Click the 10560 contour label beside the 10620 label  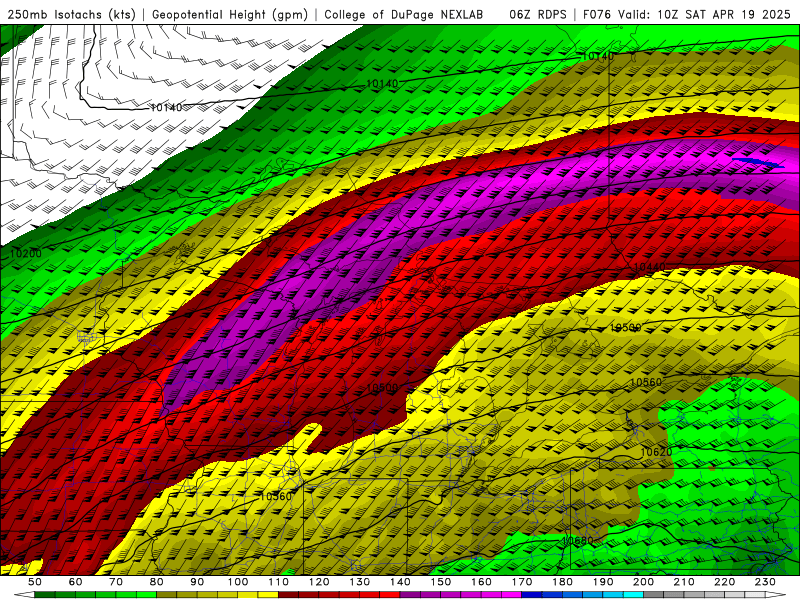(x=646, y=382)
